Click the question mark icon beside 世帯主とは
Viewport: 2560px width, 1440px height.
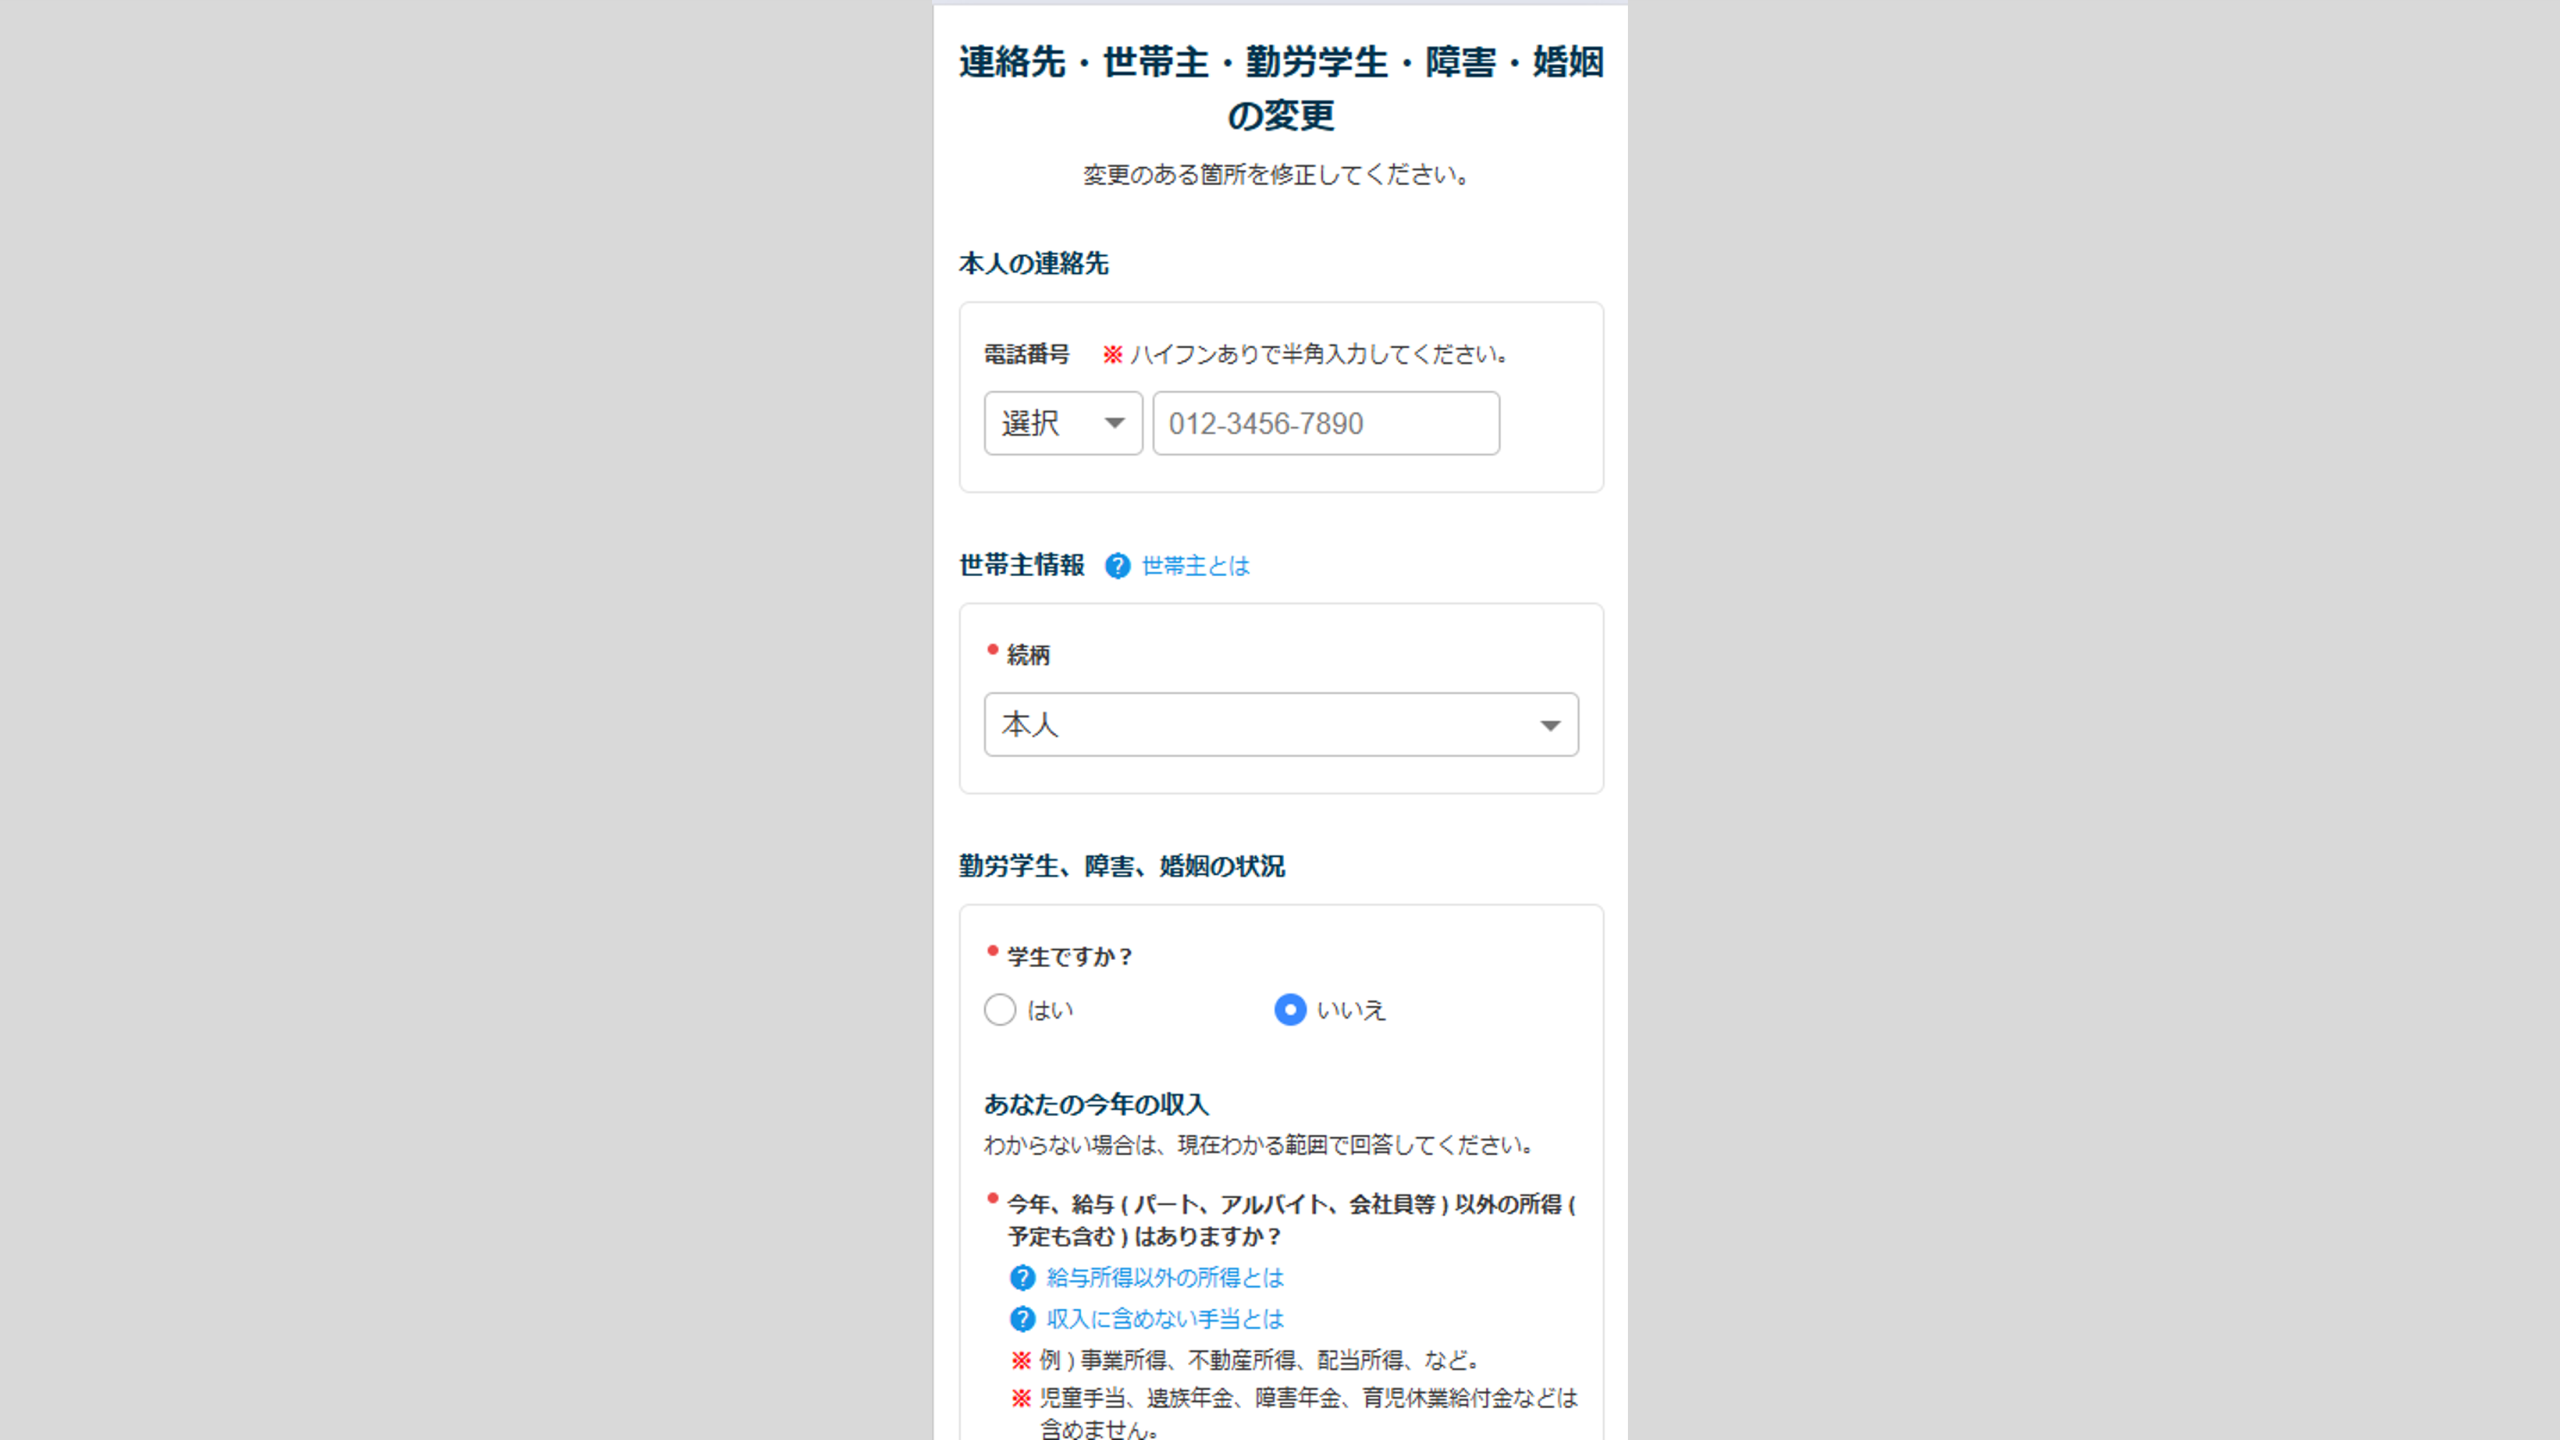click(x=1117, y=566)
